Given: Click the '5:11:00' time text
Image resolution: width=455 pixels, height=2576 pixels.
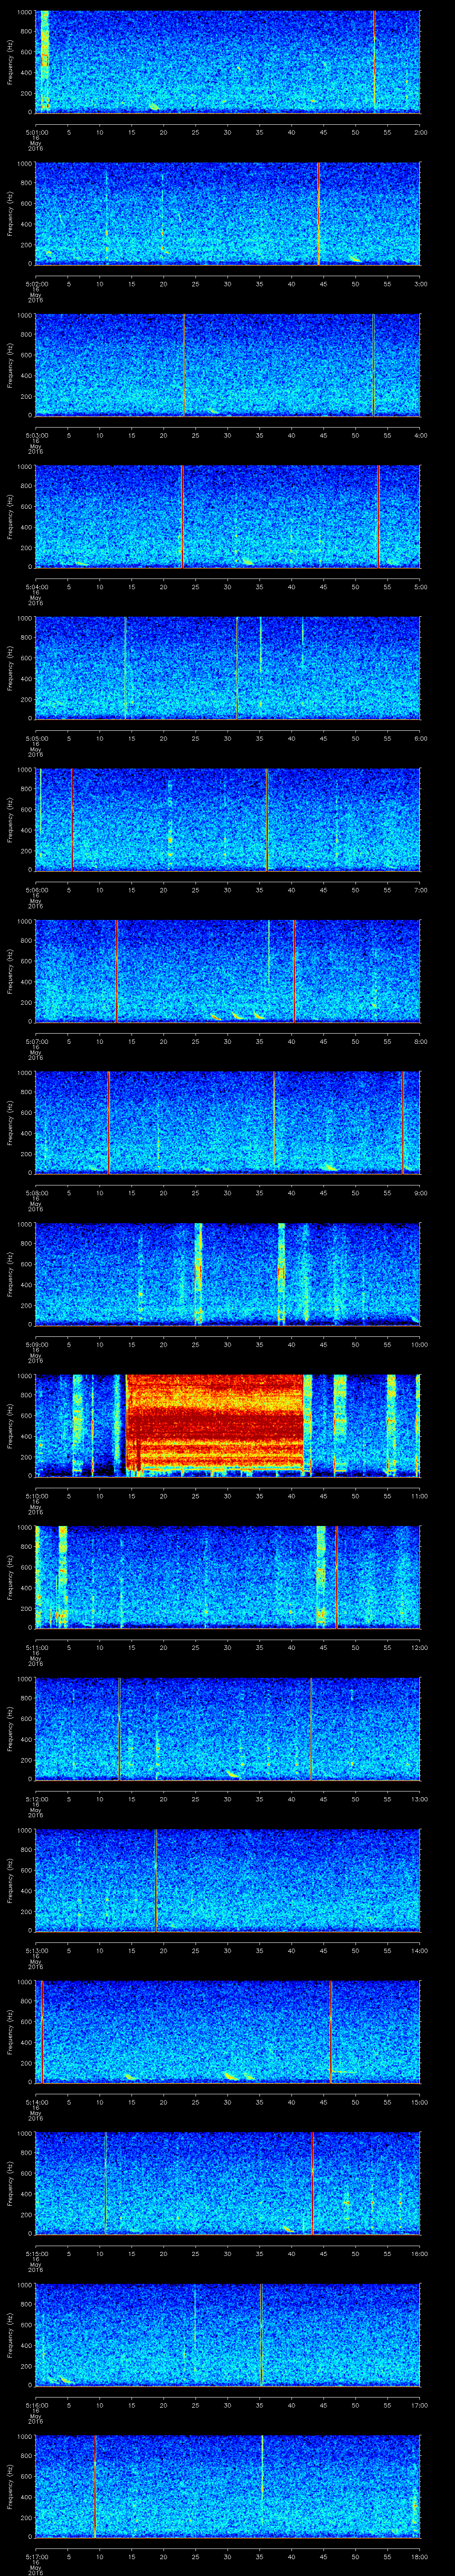Looking at the screenshot, I should point(36,1647).
